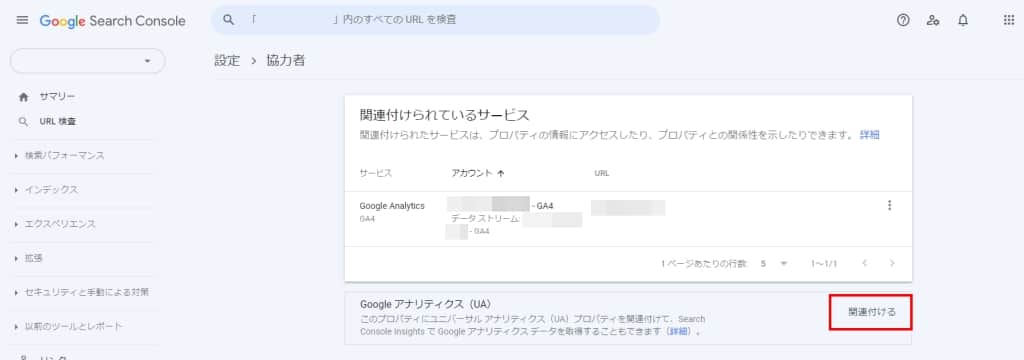Change rows per page dropdown
This screenshot has height=360, width=1024.
775,263
